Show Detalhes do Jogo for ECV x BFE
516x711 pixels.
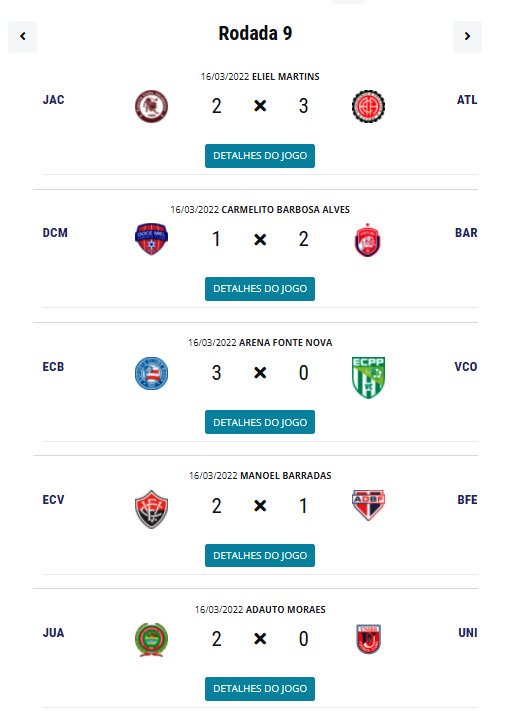pyautogui.click(x=260, y=555)
